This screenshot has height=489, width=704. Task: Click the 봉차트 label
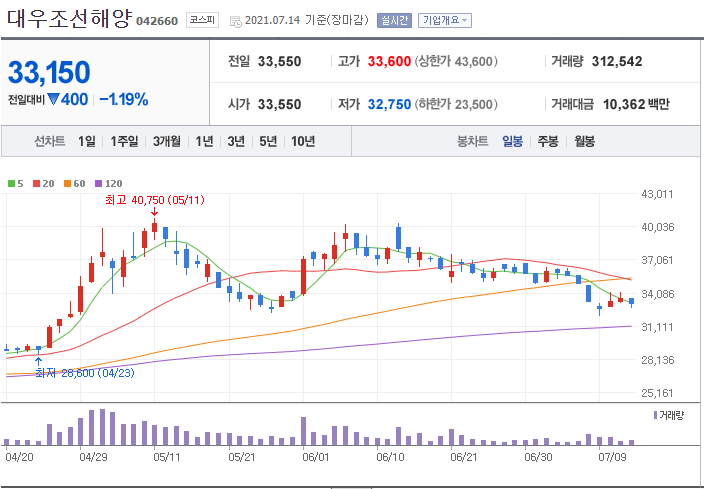tap(472, 141)
